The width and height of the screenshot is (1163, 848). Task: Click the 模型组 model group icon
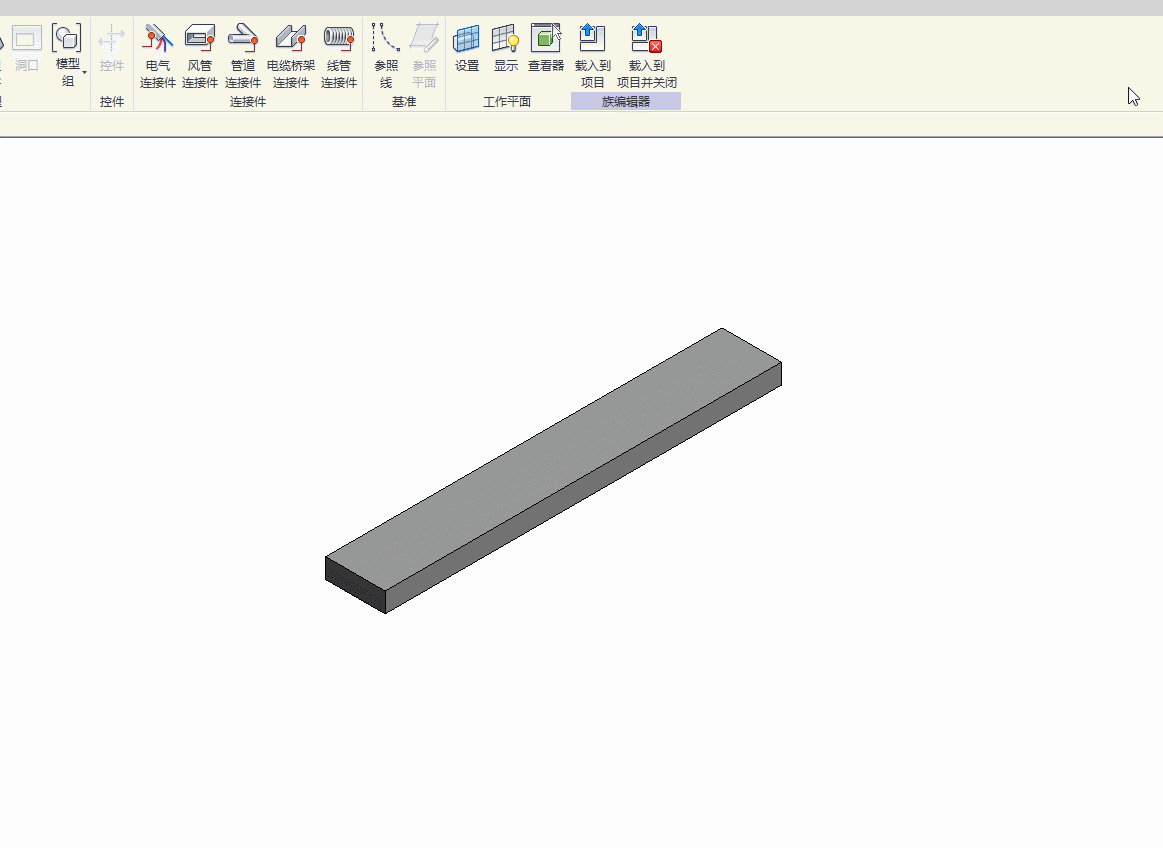[67, 38]
